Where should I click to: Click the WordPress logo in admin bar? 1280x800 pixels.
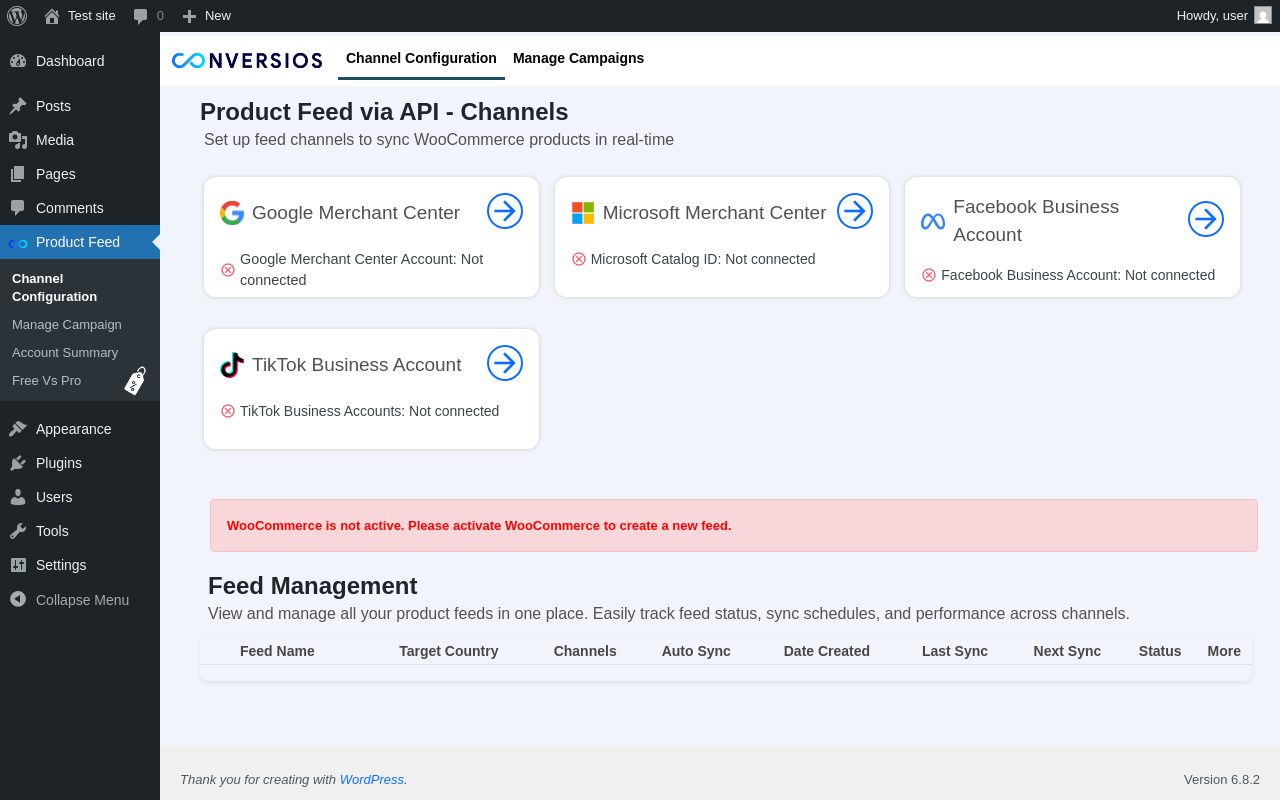click(17, 15)
